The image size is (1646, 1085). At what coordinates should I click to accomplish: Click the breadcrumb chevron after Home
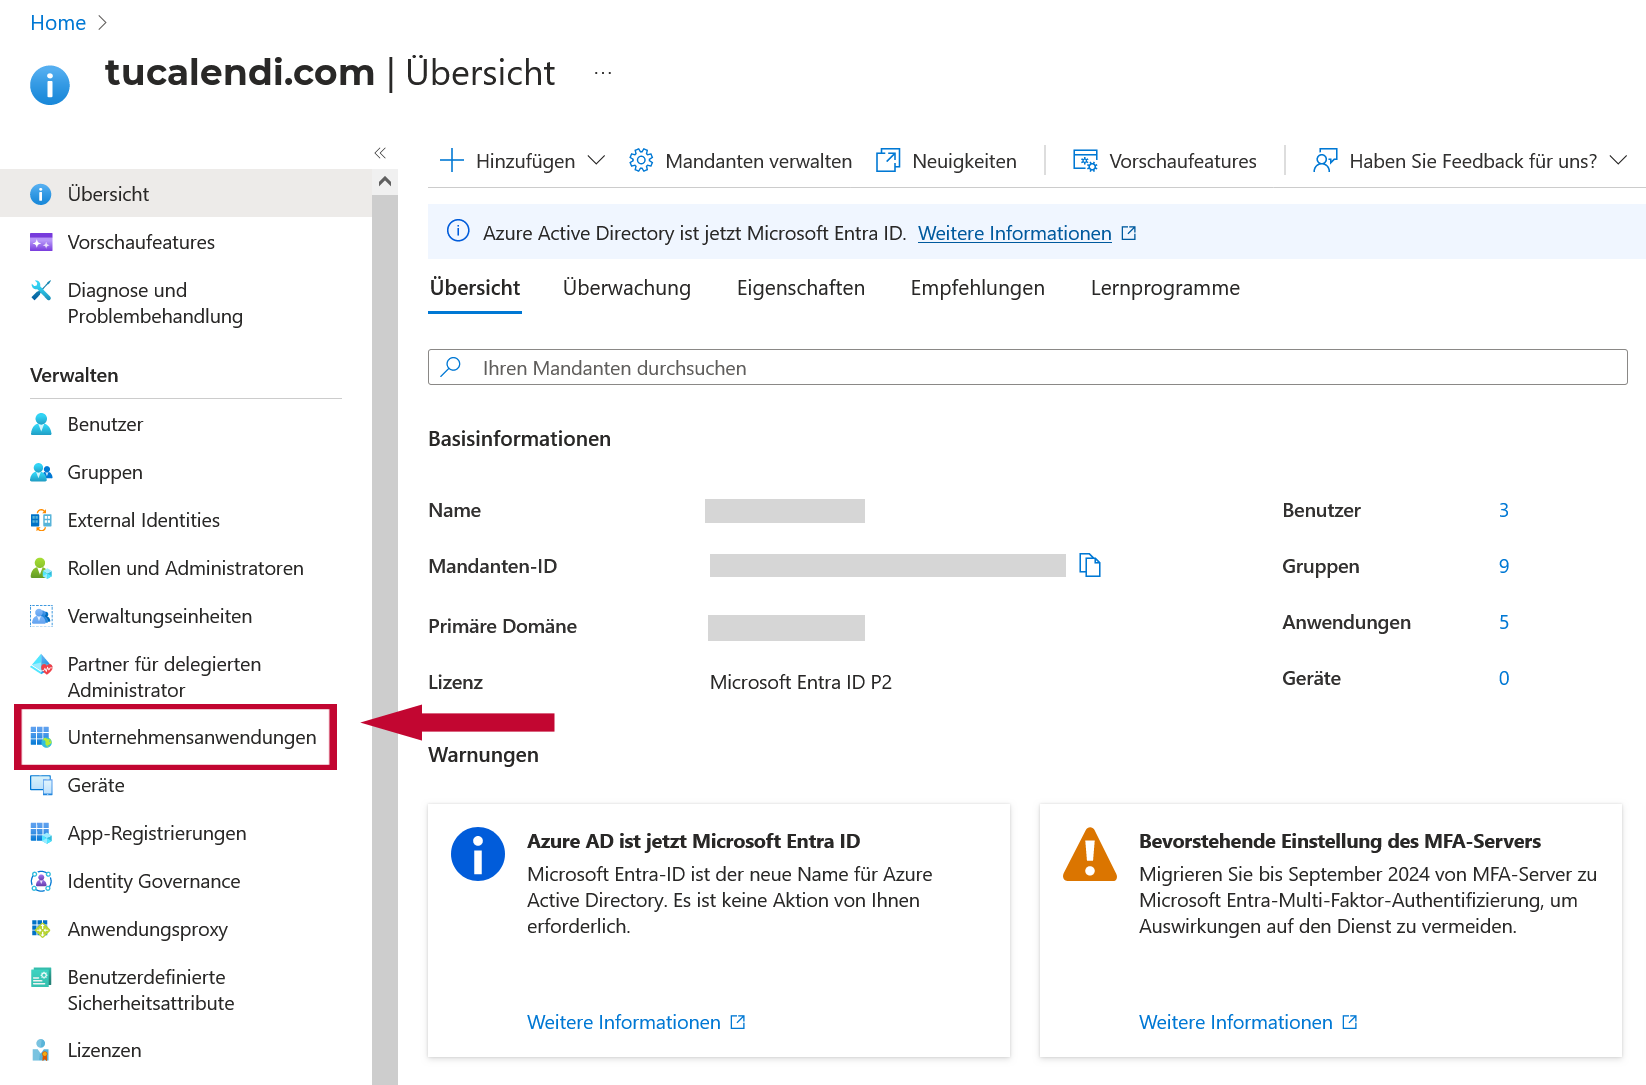[102, 22]
